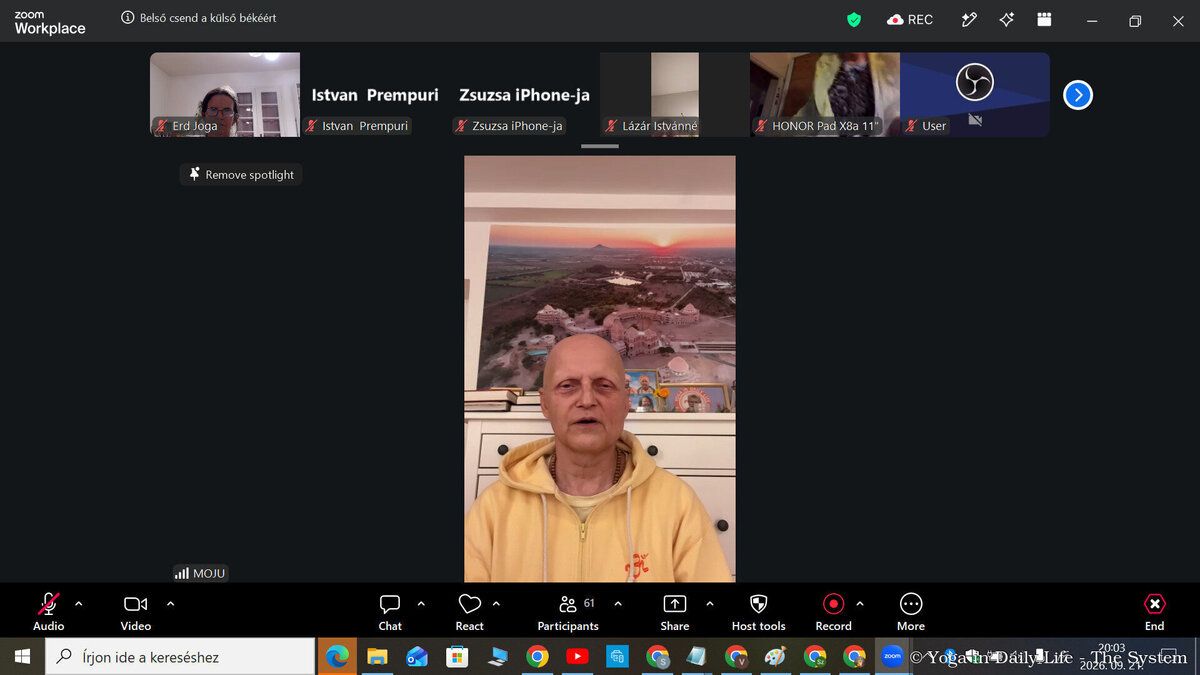1200x675 pixels.
Task: Click the taskbar search box
Action: [x=181, y=657]
